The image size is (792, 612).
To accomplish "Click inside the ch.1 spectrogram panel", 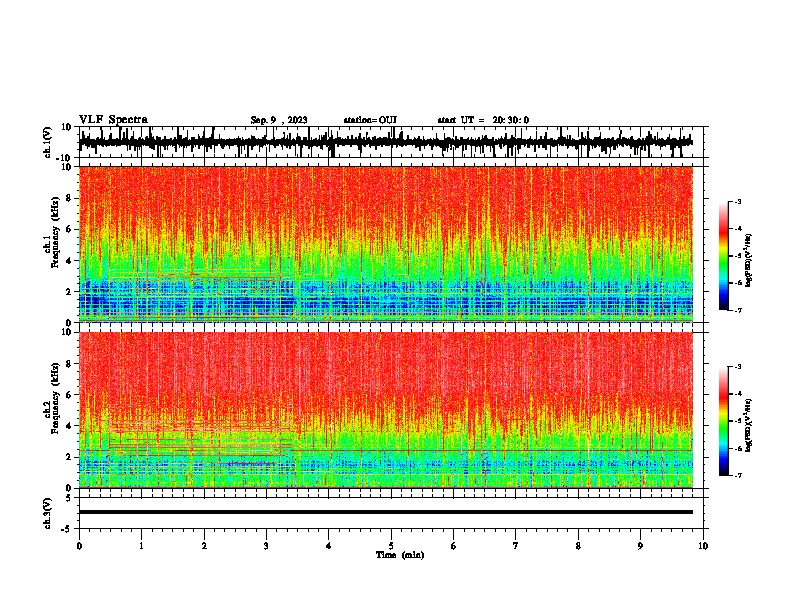I will 386,244.
